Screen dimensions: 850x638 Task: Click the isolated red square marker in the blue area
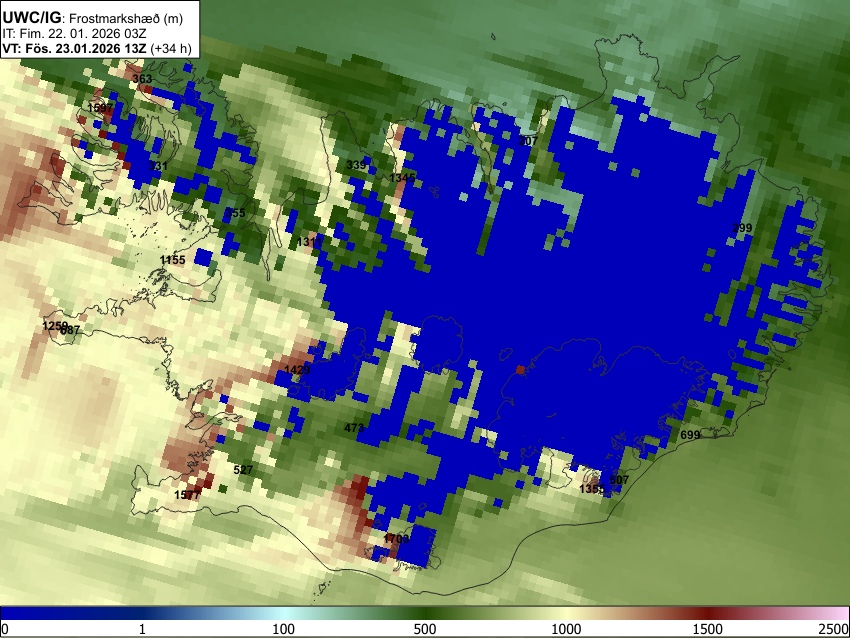(520, 370)
